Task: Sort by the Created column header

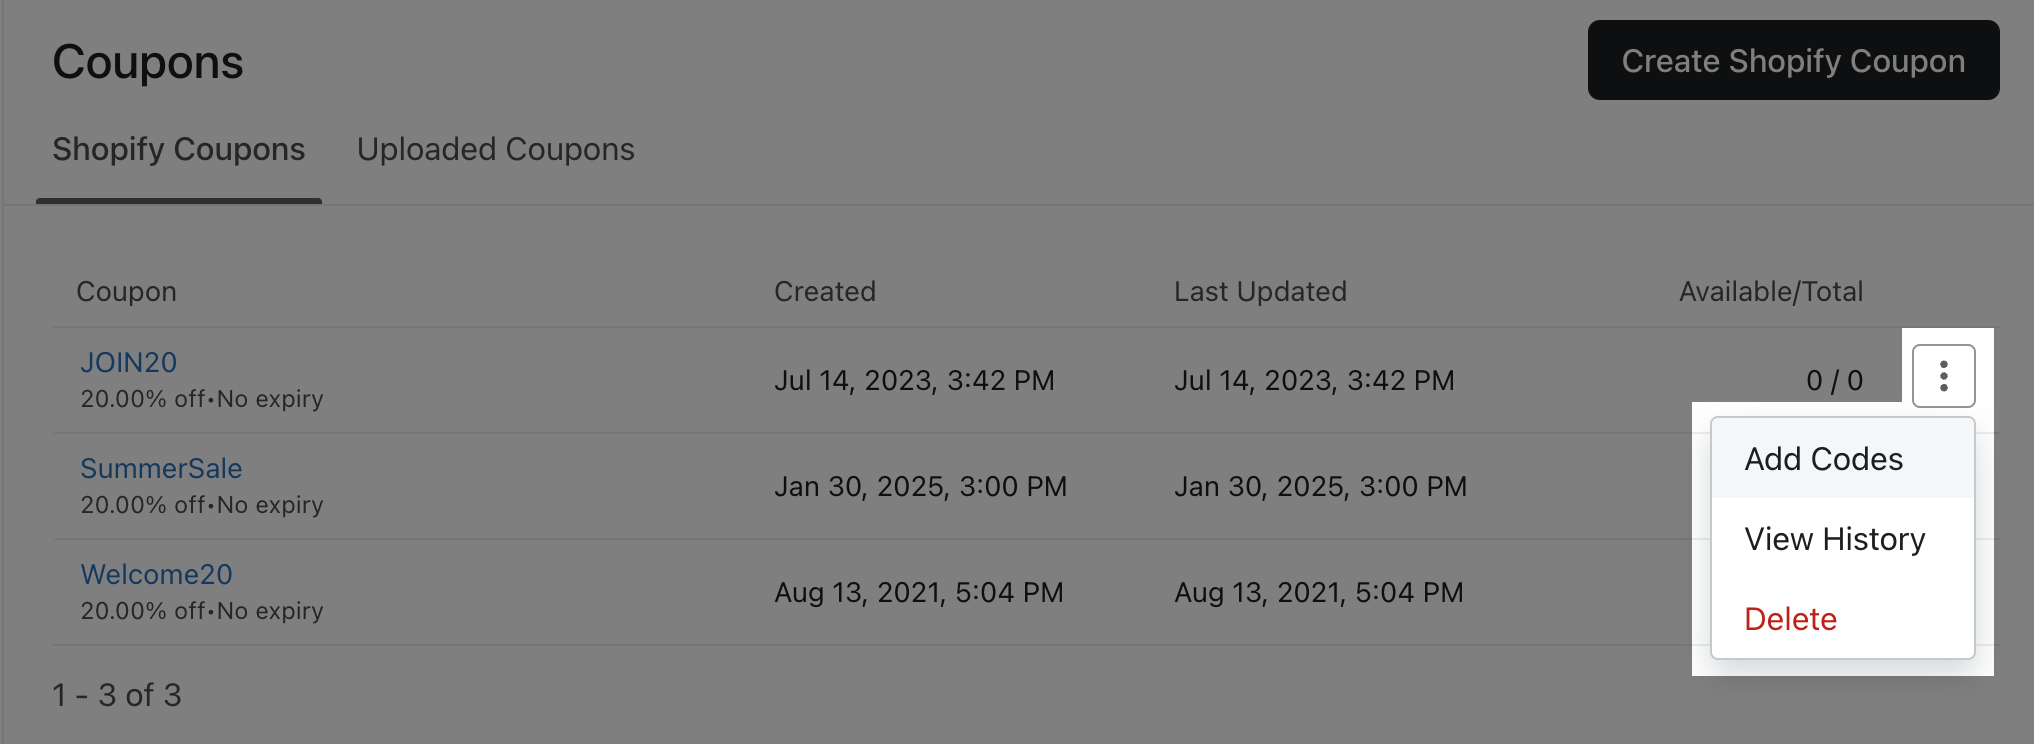Action: [x=825, y=291]
